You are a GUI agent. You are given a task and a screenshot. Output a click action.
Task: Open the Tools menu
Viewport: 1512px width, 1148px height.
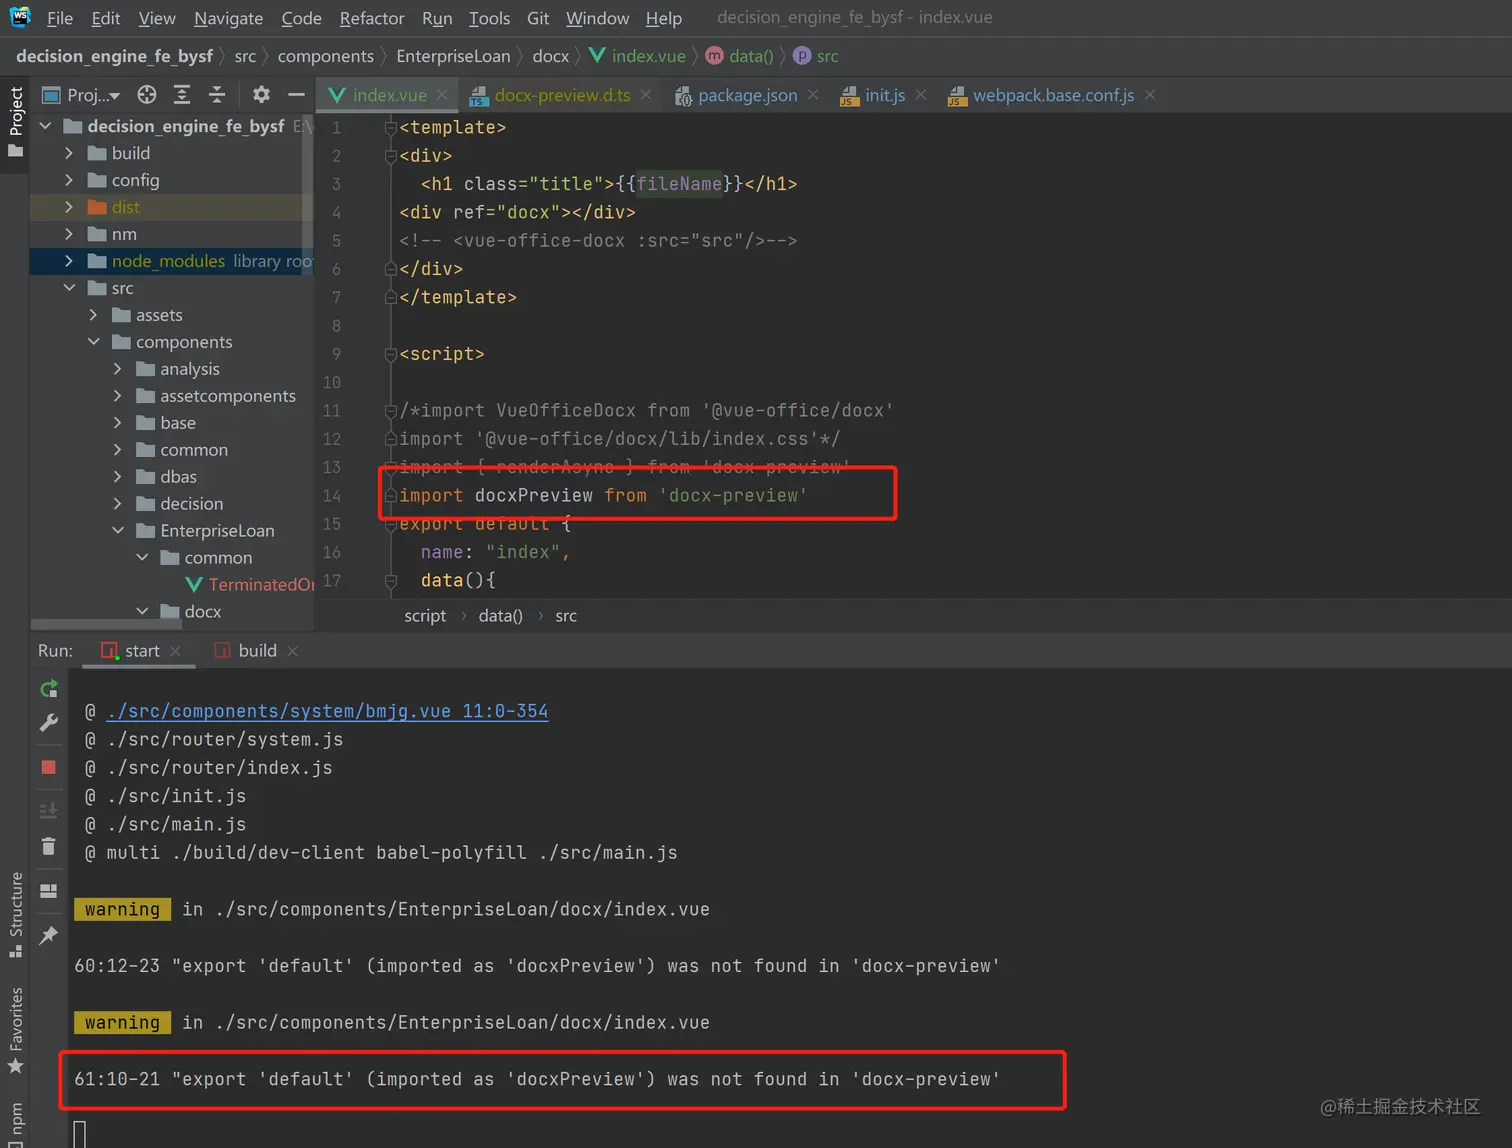click(x=489, y=18)
